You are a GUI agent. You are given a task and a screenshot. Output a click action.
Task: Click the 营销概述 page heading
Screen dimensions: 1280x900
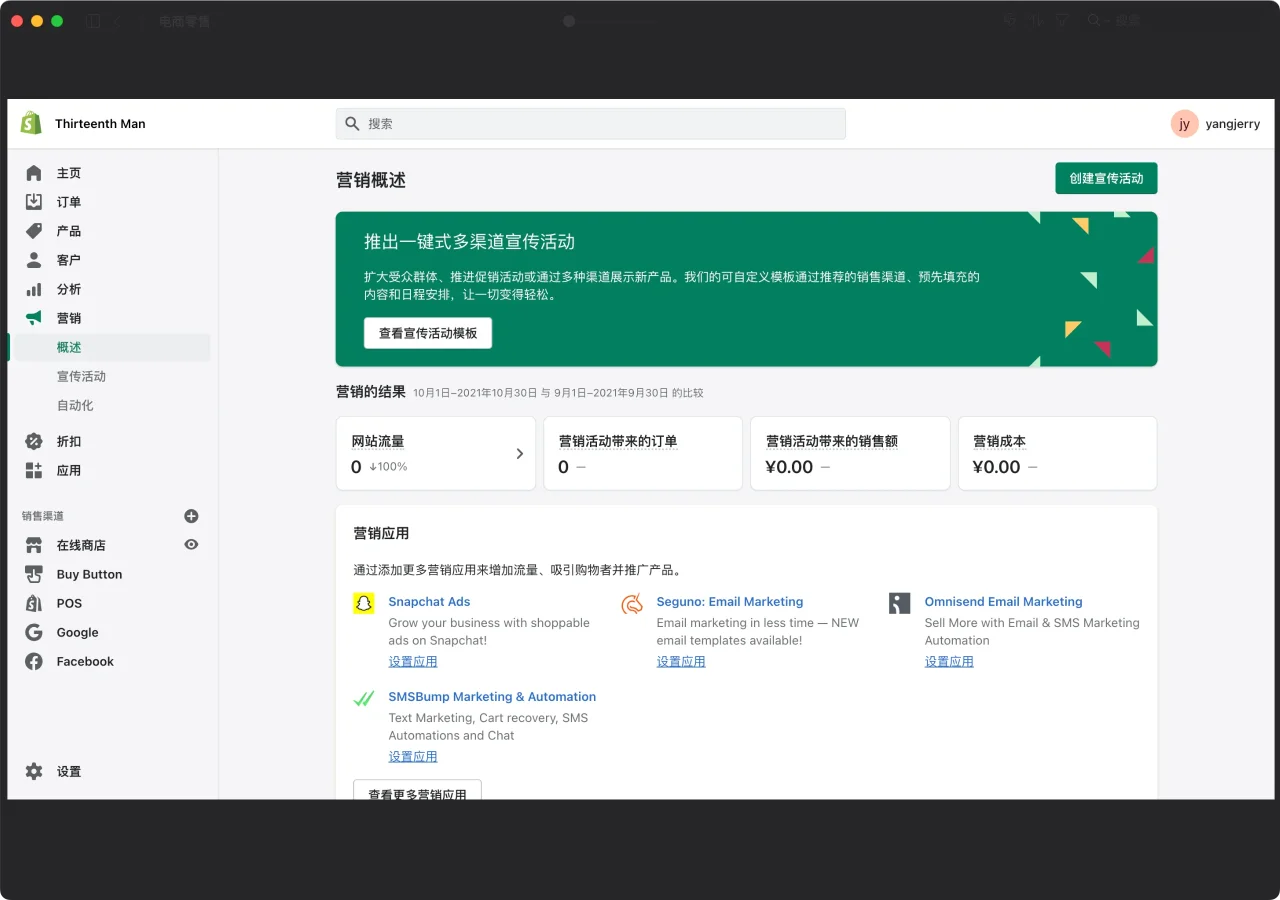click(x=371, y=180)
